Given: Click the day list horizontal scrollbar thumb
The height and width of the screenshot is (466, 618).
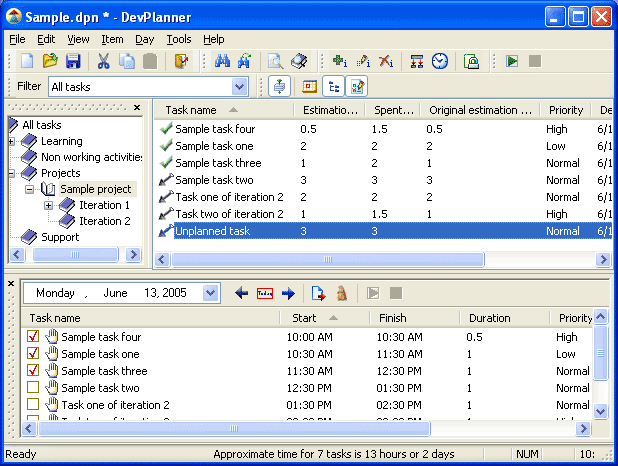Looking at the screenshot, I should tap(234, 429).
